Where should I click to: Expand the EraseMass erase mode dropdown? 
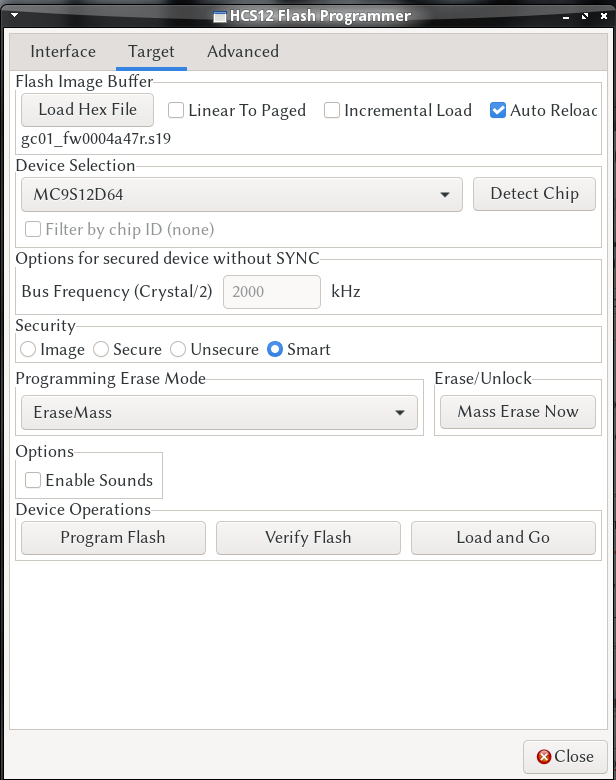(x=218, y=412)
